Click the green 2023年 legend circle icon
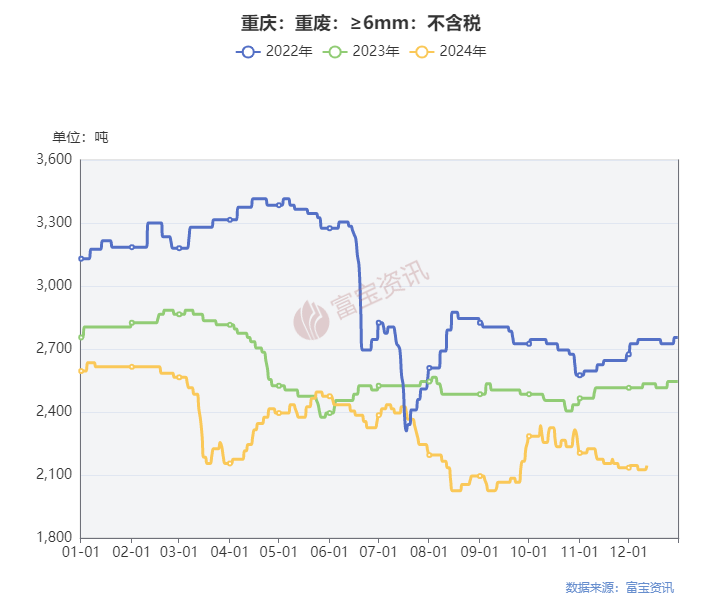The image size is (722, 600). (x=335, y=52)
